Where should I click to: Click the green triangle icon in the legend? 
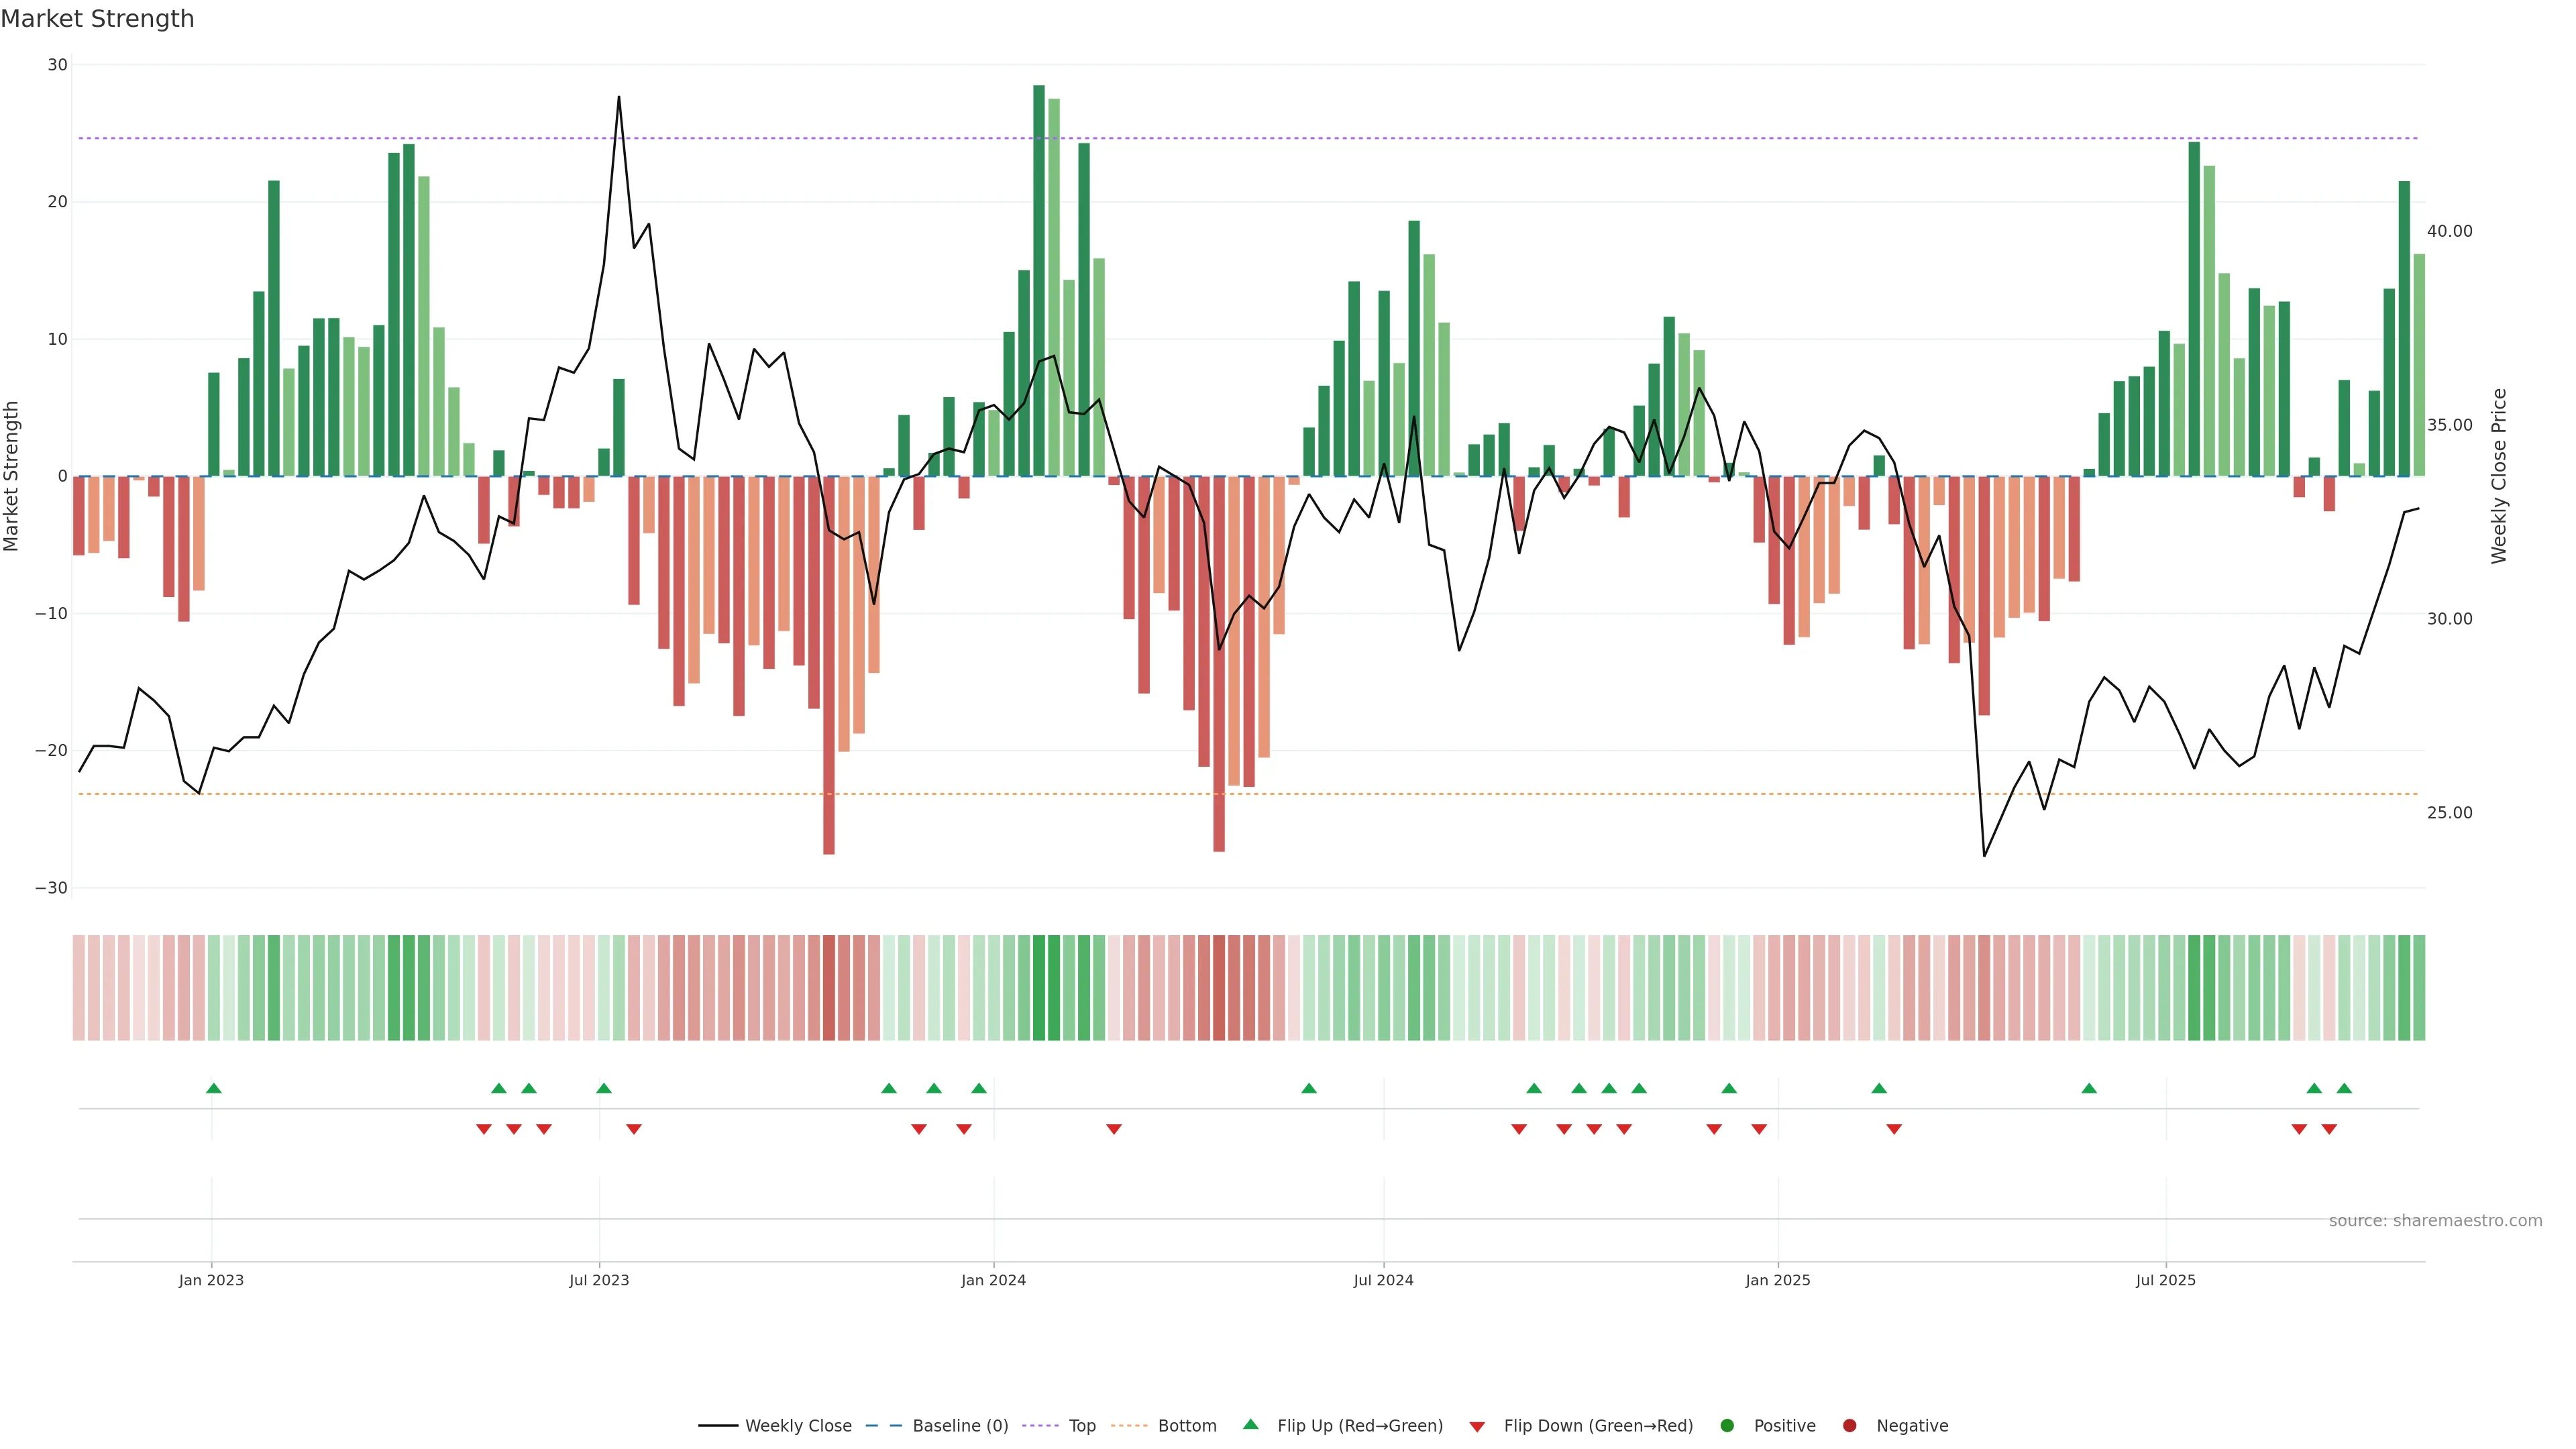coord(1250,1424)
